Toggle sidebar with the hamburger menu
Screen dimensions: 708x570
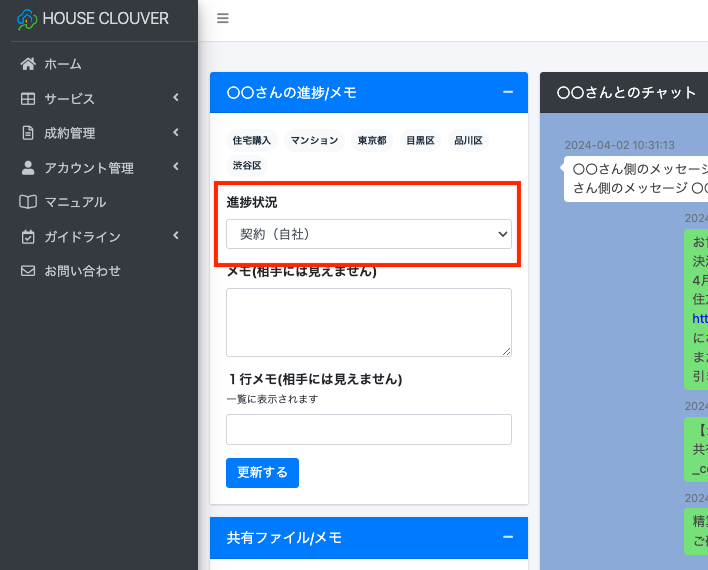[223, 18]
